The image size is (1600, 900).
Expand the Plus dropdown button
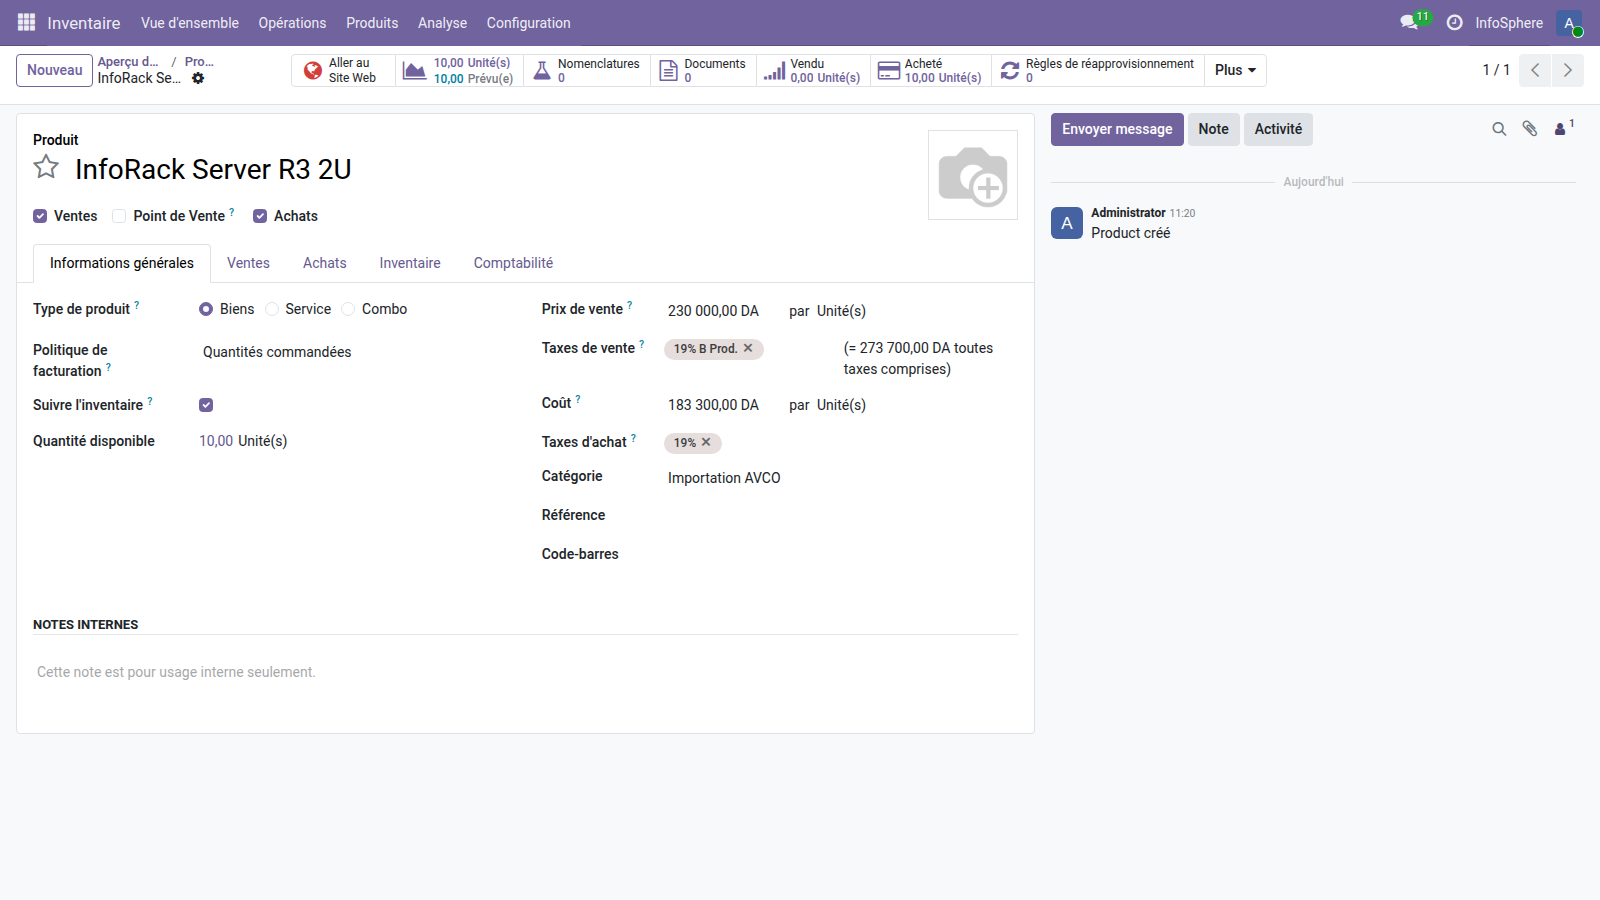1235,70
